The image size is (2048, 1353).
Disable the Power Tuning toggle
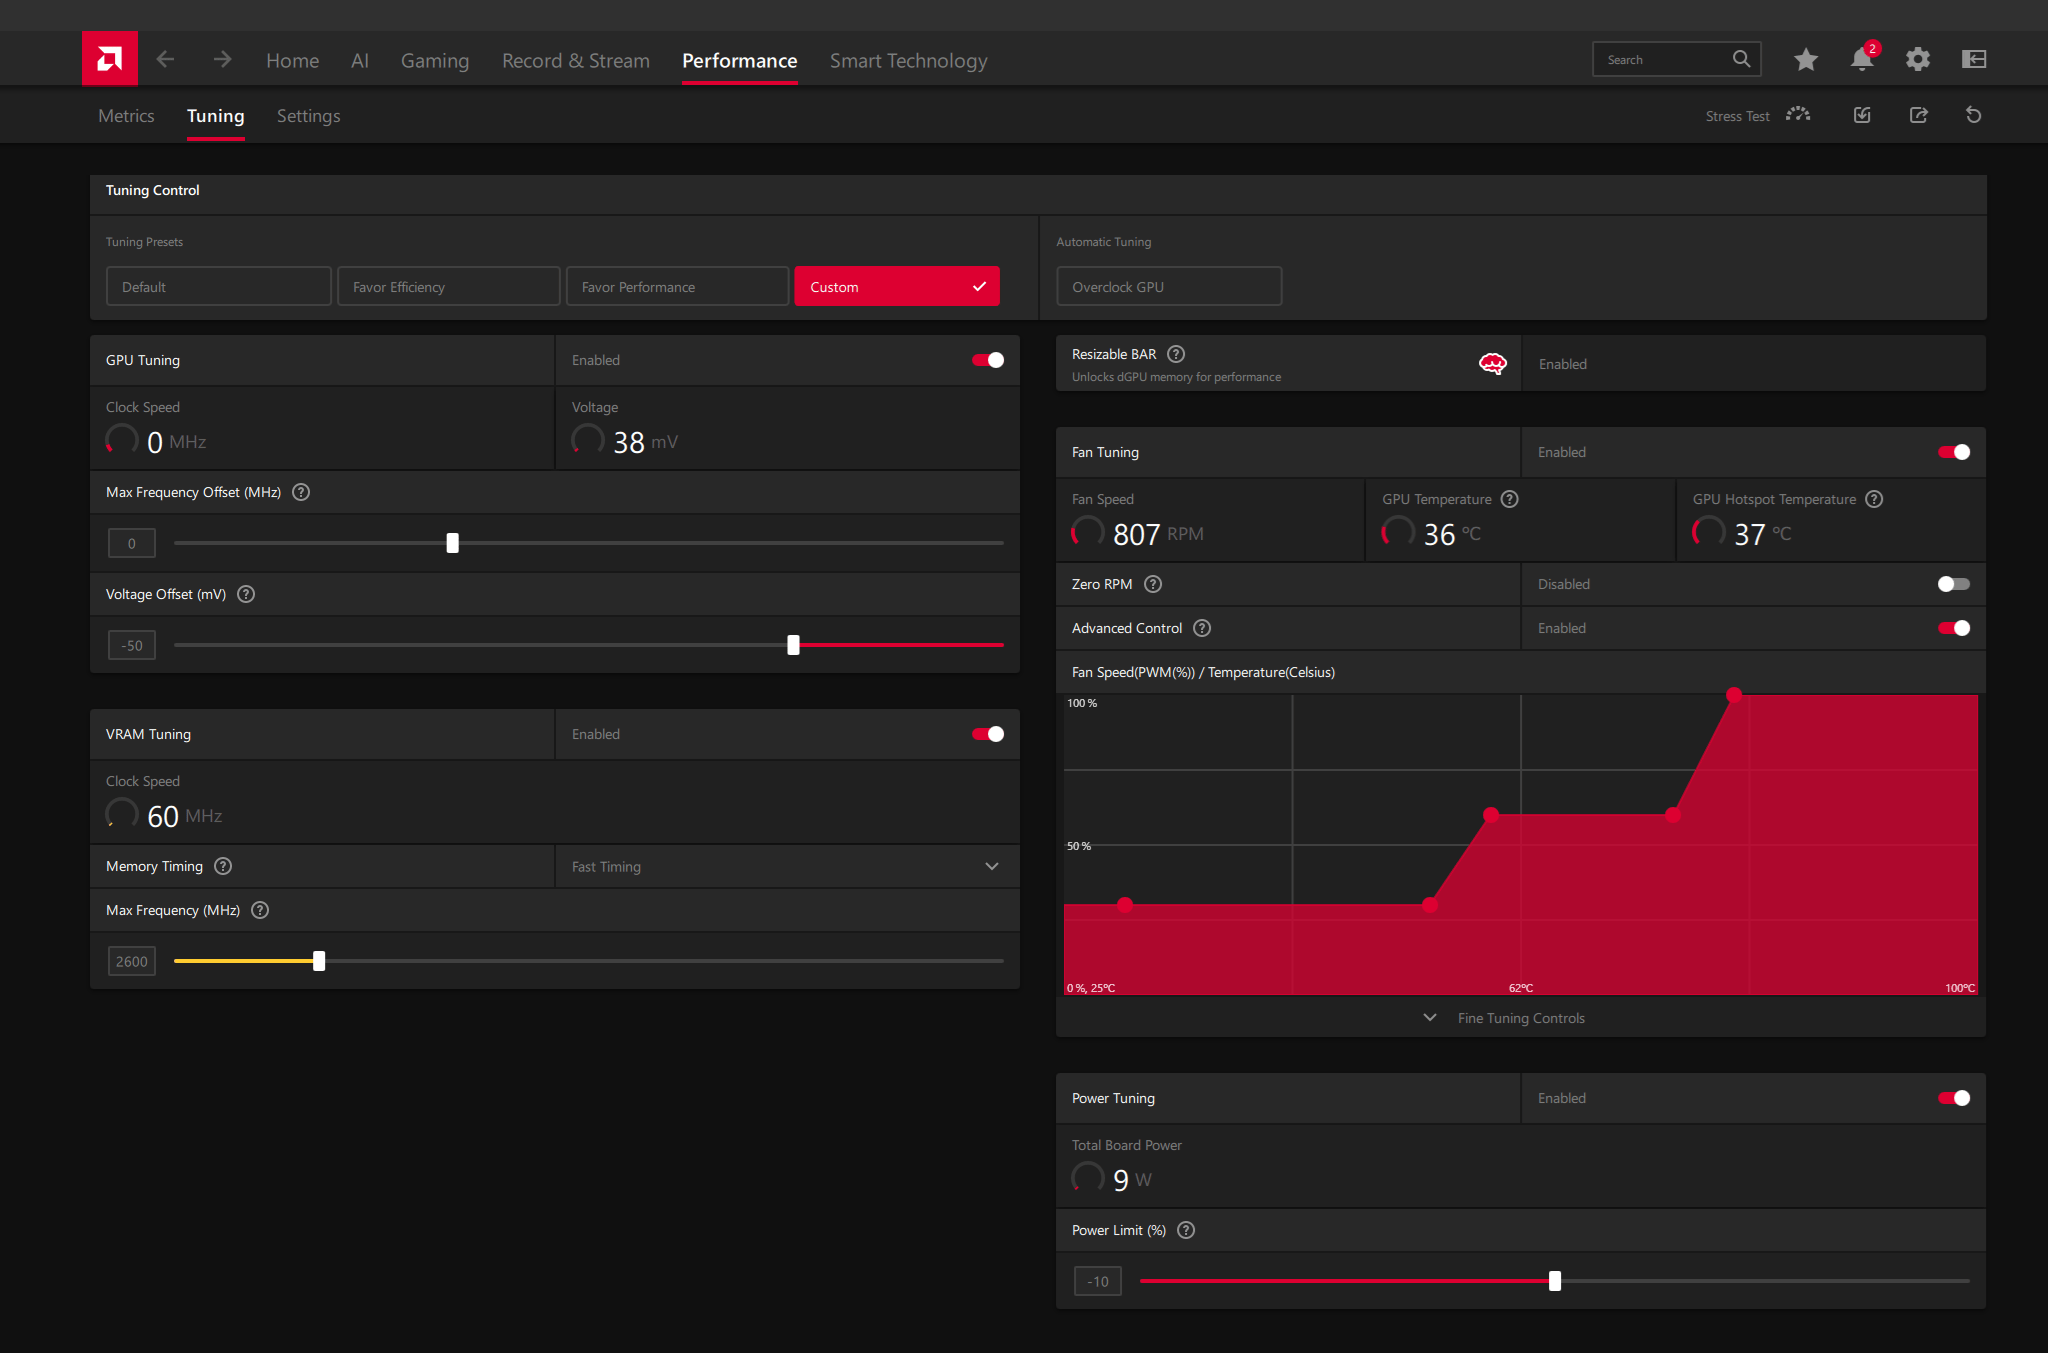(1954, 1098)
